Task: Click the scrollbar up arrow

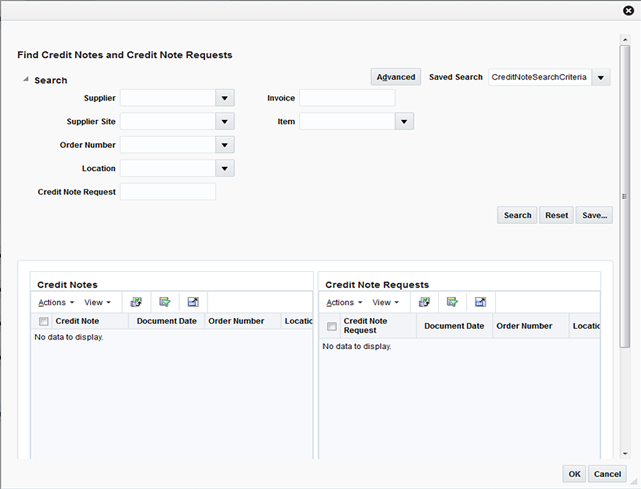Action: tap(625, 40)
